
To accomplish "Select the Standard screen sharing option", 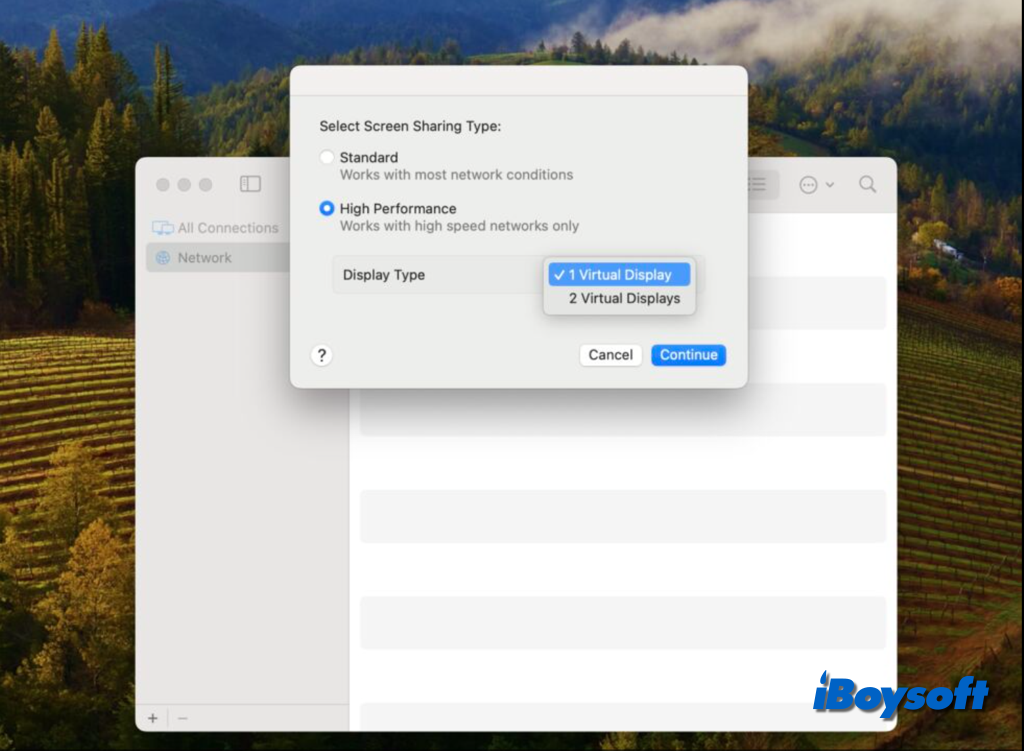I will point(327,158).
